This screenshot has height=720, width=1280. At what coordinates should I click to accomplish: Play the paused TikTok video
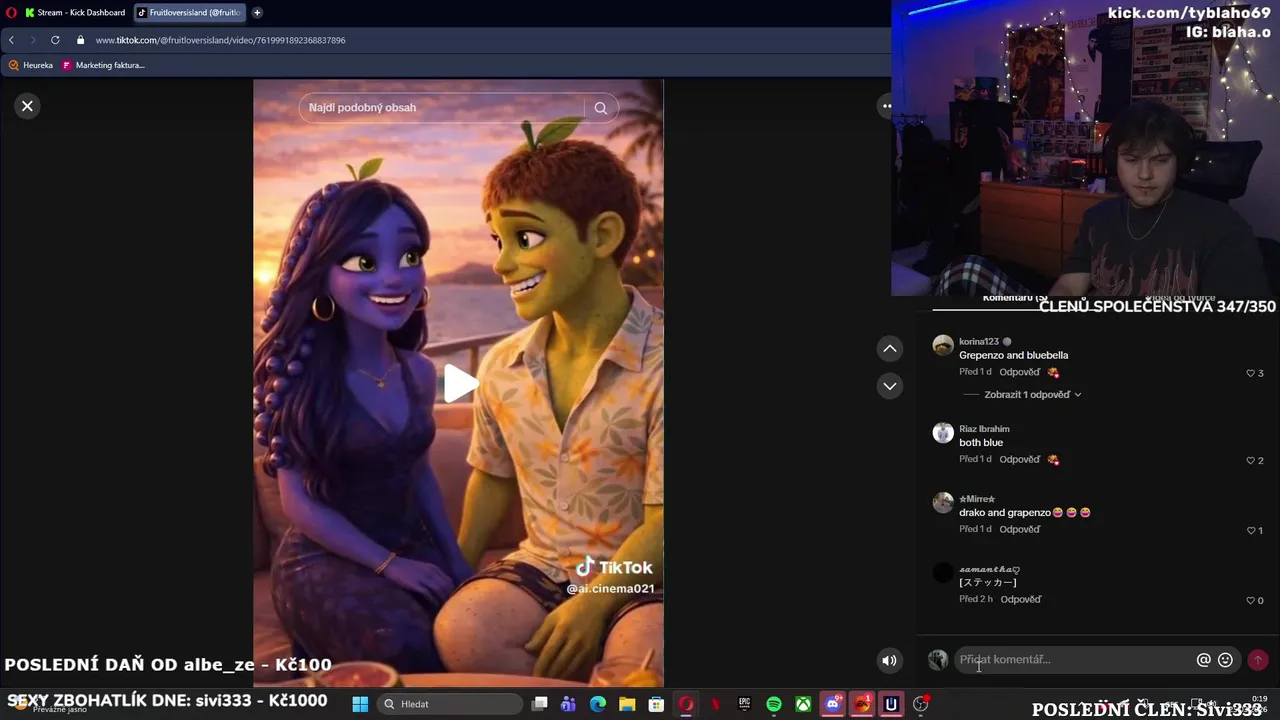(460, 383)
